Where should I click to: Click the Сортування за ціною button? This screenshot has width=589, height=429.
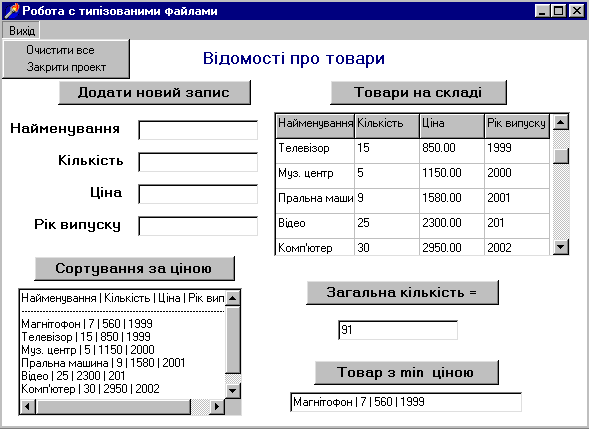(134, 268)
